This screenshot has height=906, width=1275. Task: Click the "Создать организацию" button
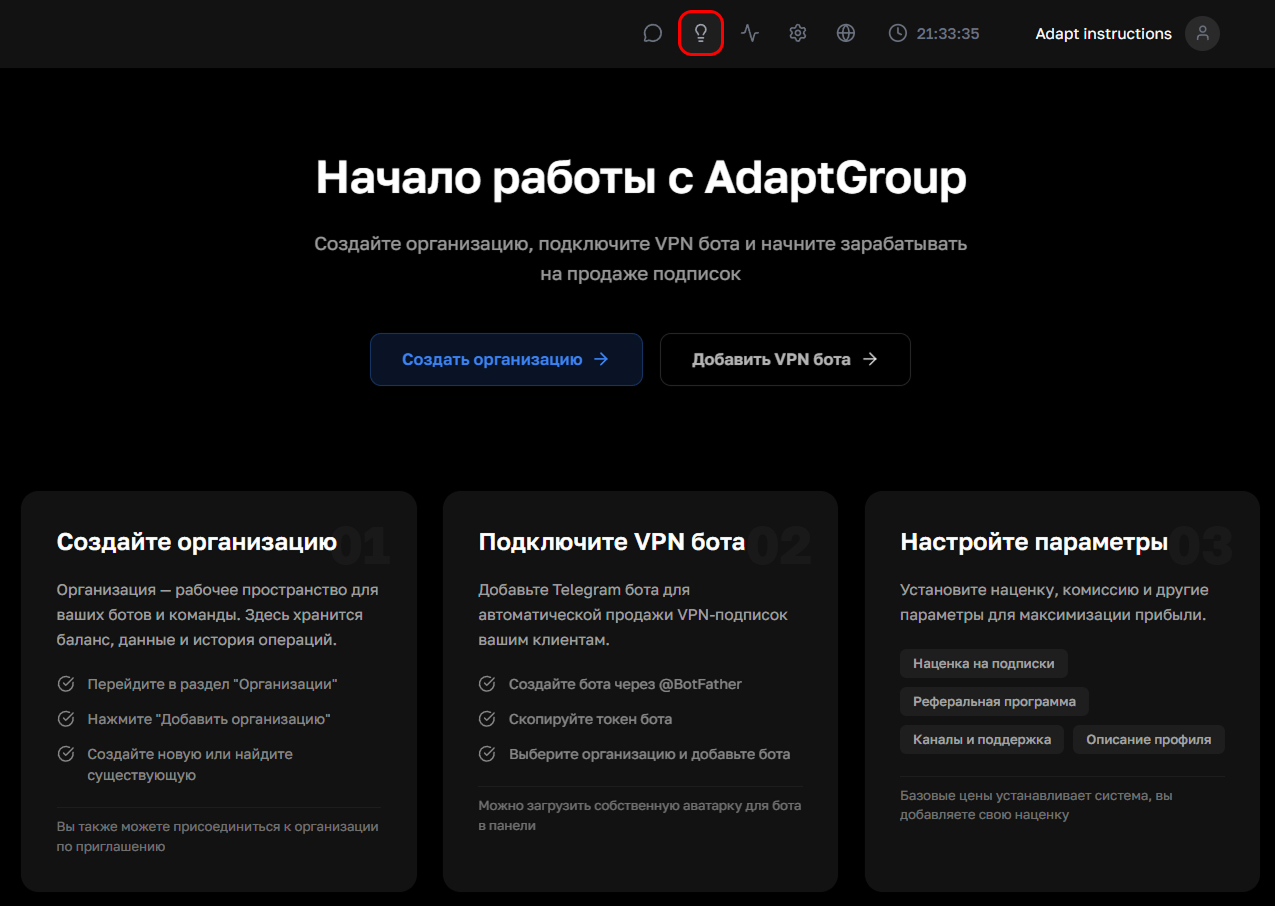[506, 359]
